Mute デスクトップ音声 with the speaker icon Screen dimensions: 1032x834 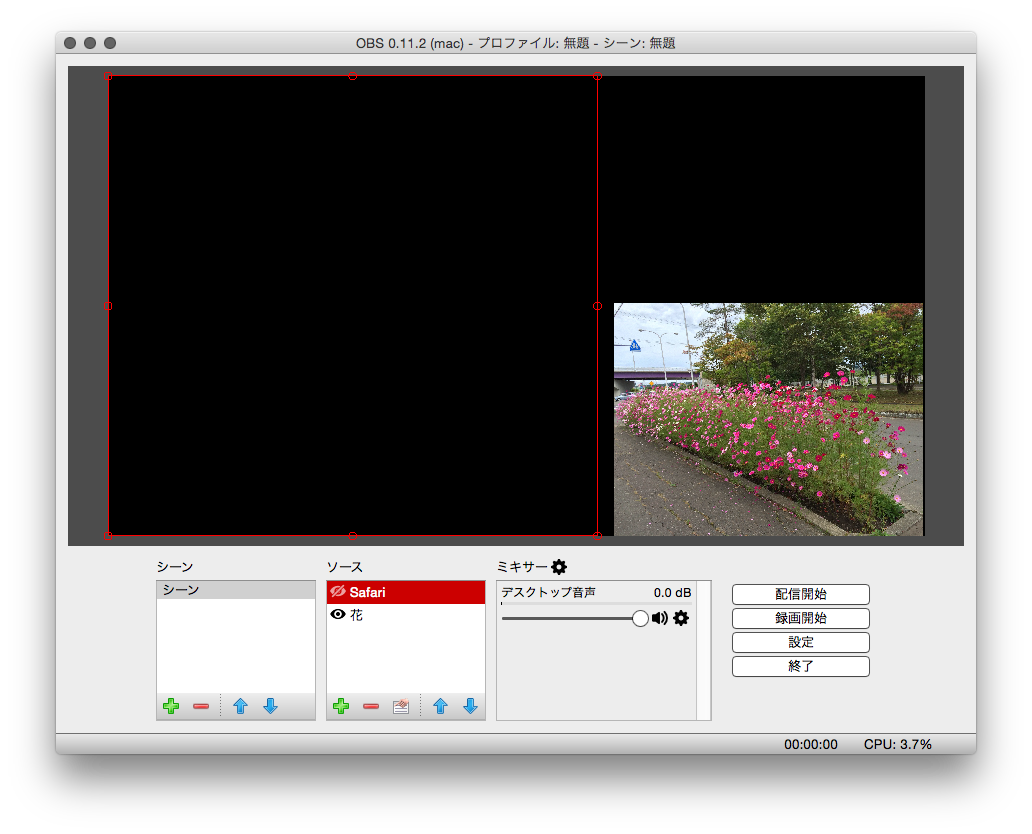pos(659,618)
